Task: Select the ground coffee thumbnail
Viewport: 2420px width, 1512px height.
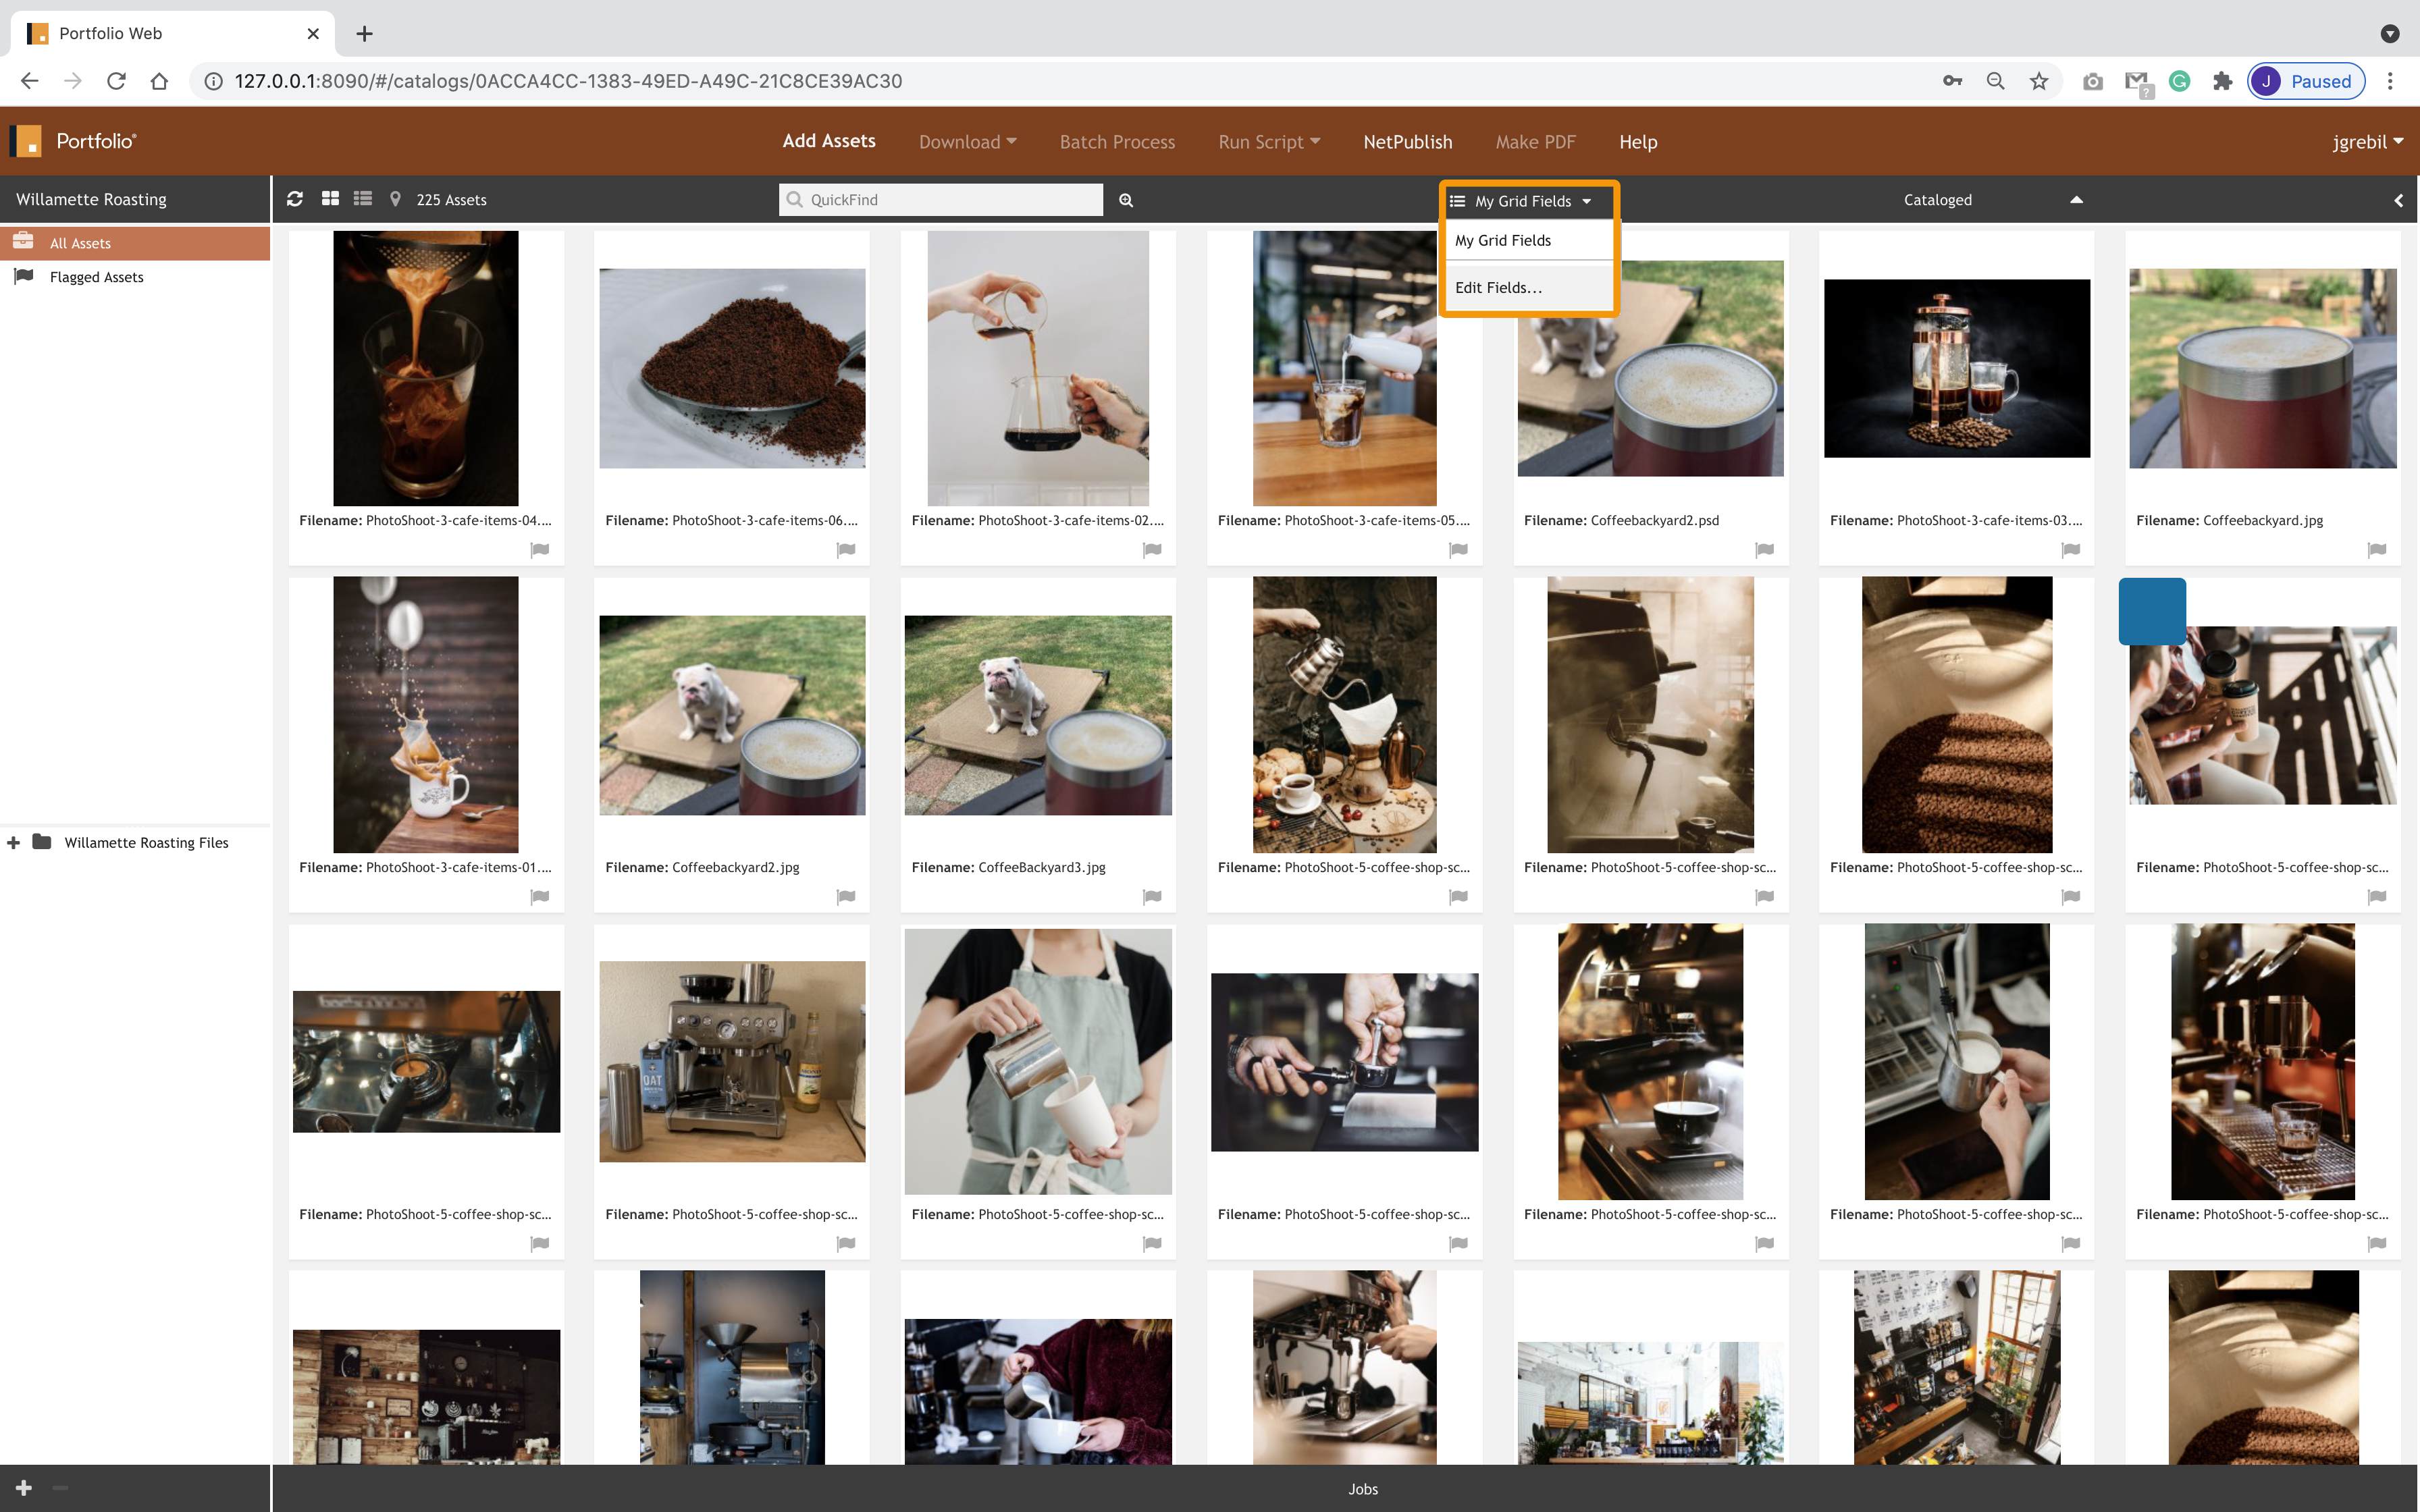Action: pyautogui.click(x=732, y=368)
